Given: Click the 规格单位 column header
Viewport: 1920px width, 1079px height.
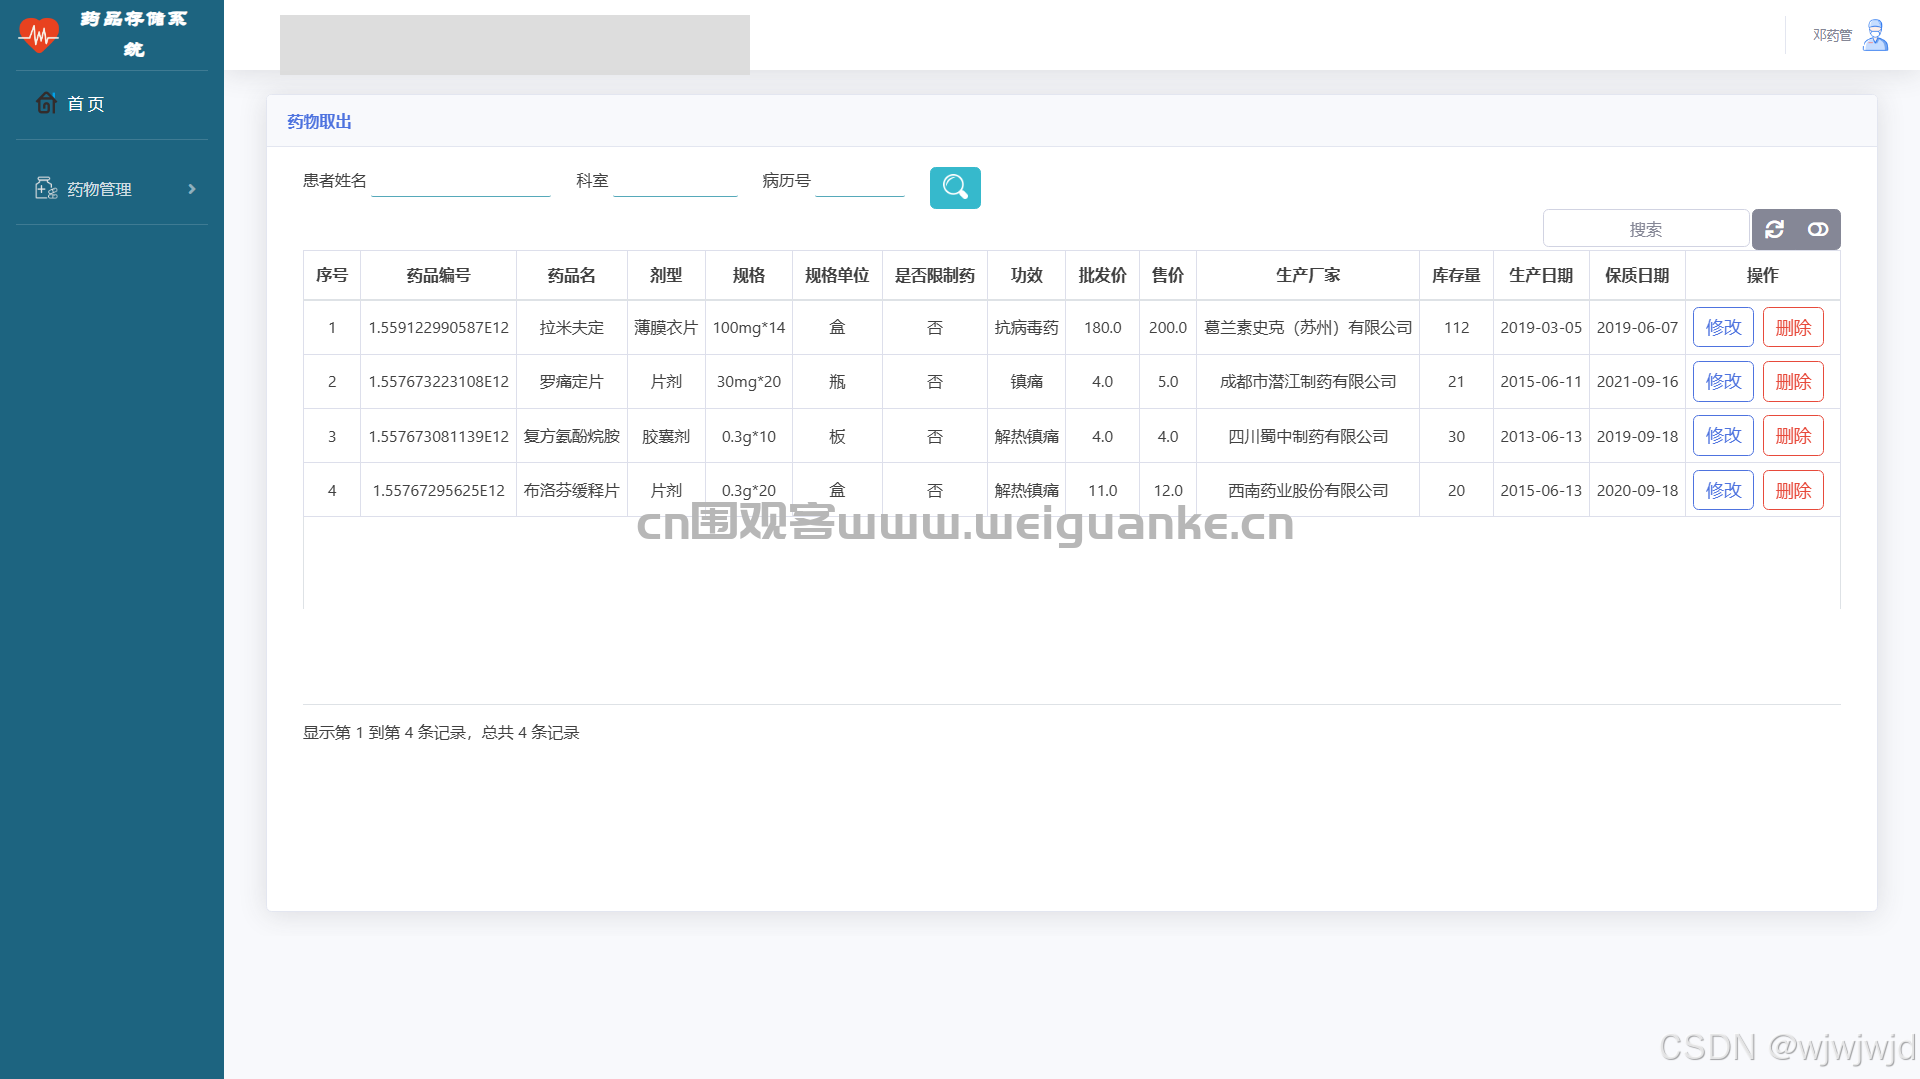Looking at the screenshot, I should click(837, 275).
